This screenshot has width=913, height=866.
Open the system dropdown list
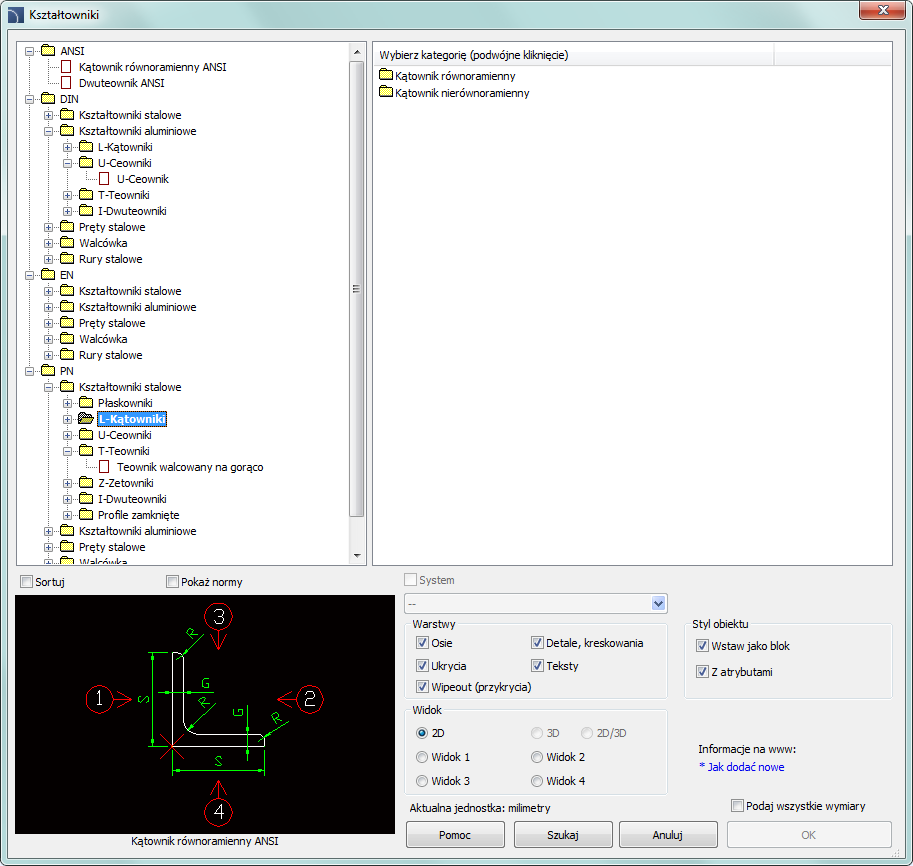658,603
